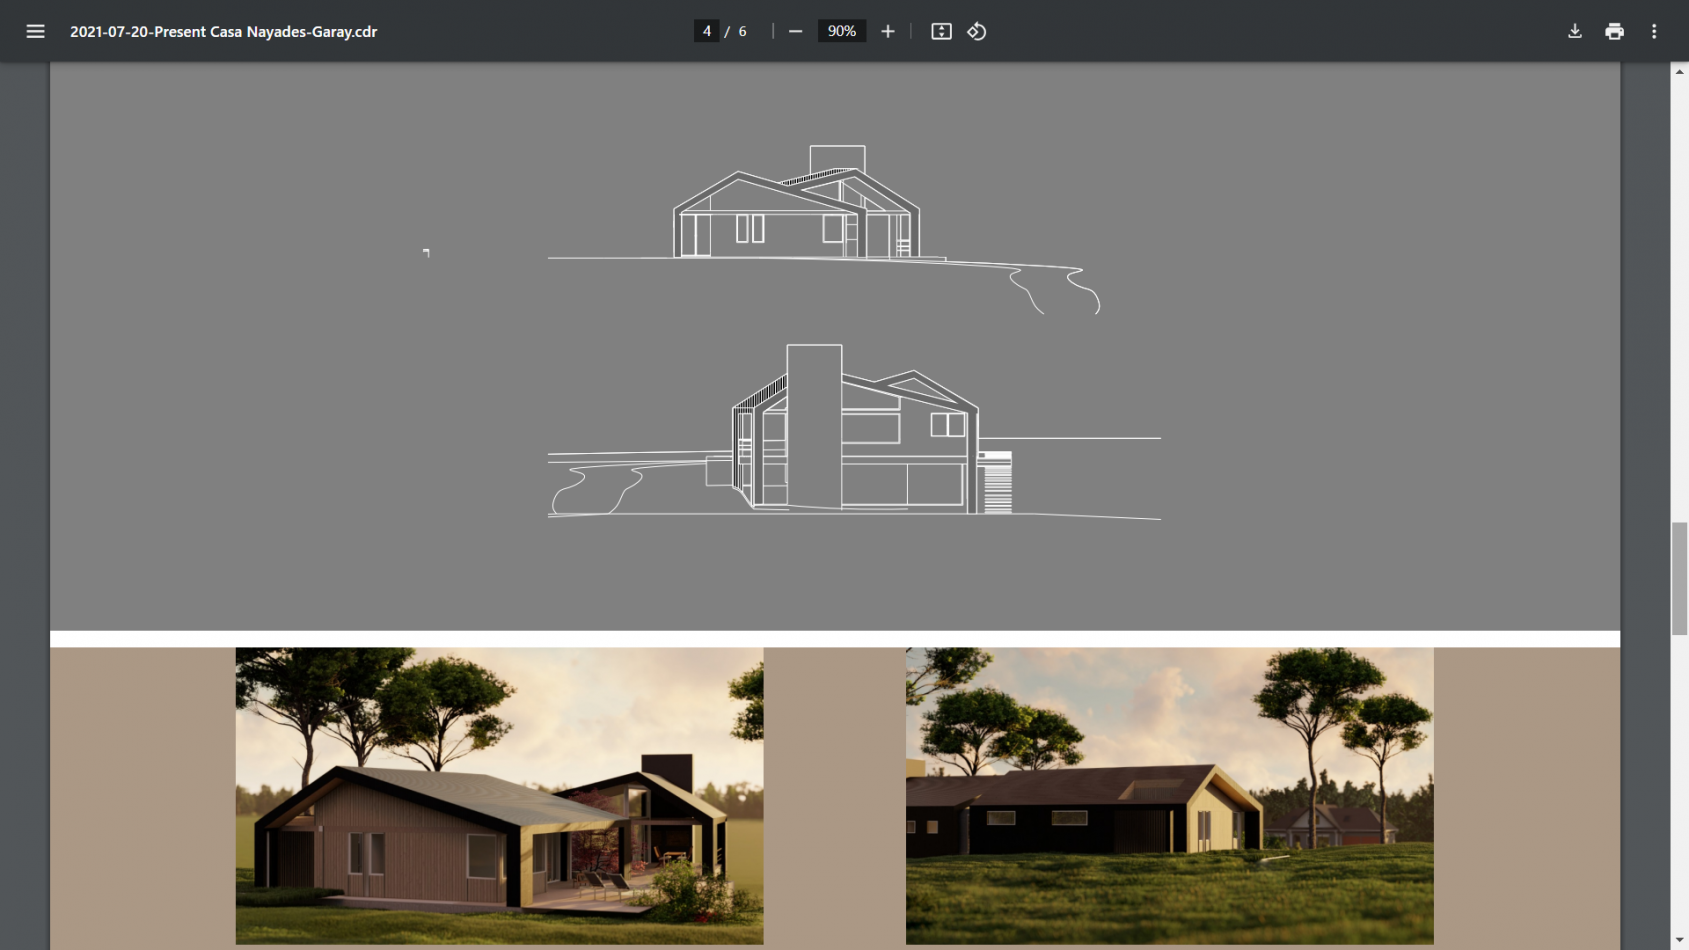Edit the current page number field

[706, 31]
